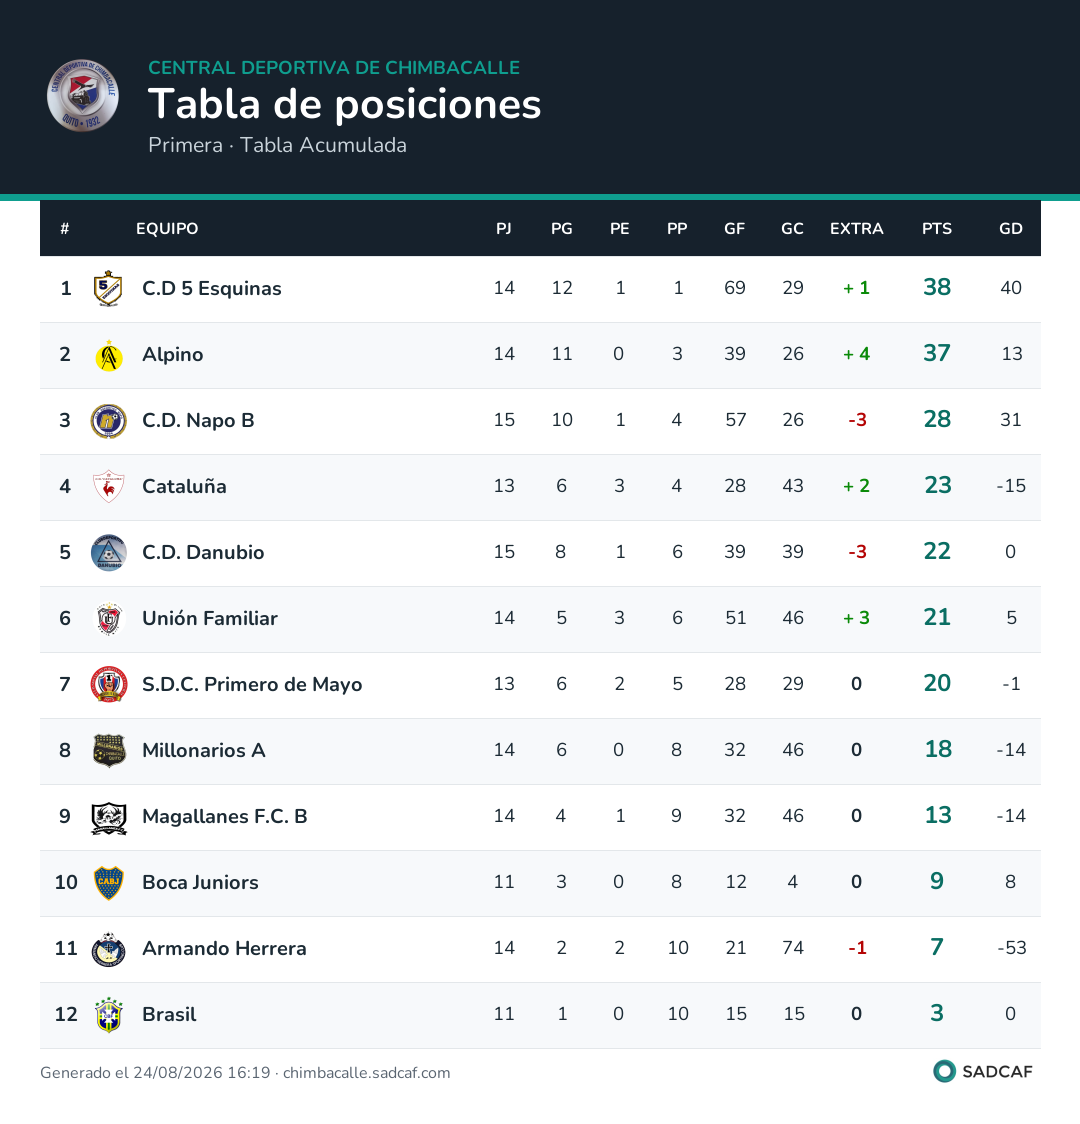The height and width of the screenshot is (1124, 1080).
Task: Click the EXTRA column header
Action: tap(856, 229)
